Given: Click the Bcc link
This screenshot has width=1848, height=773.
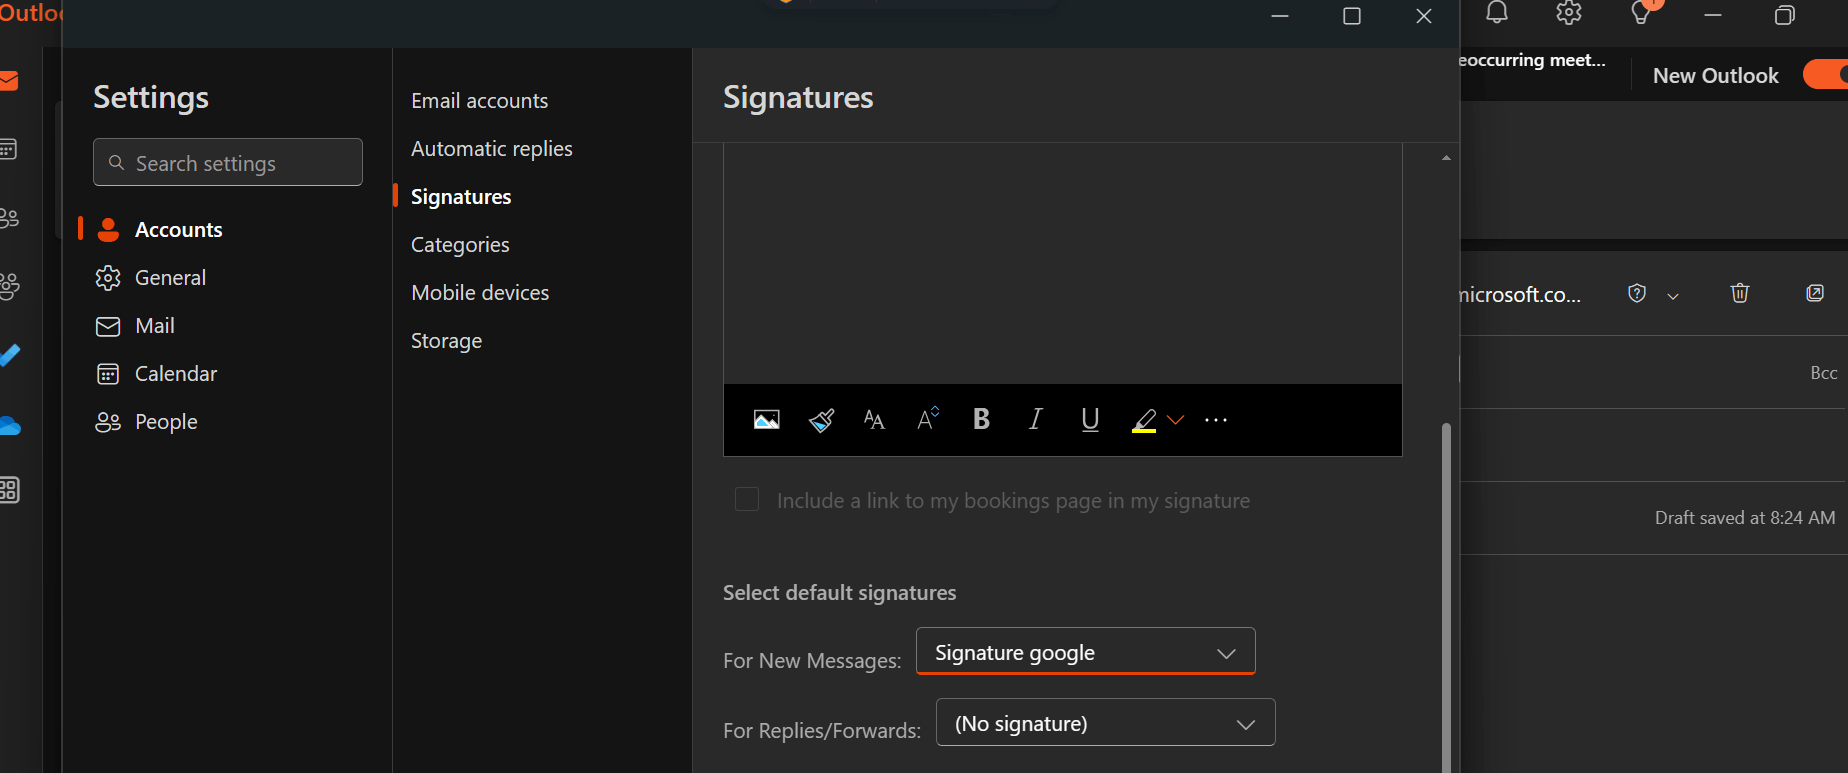Looking at the screenshot, I should click(x=1823, y=373).
